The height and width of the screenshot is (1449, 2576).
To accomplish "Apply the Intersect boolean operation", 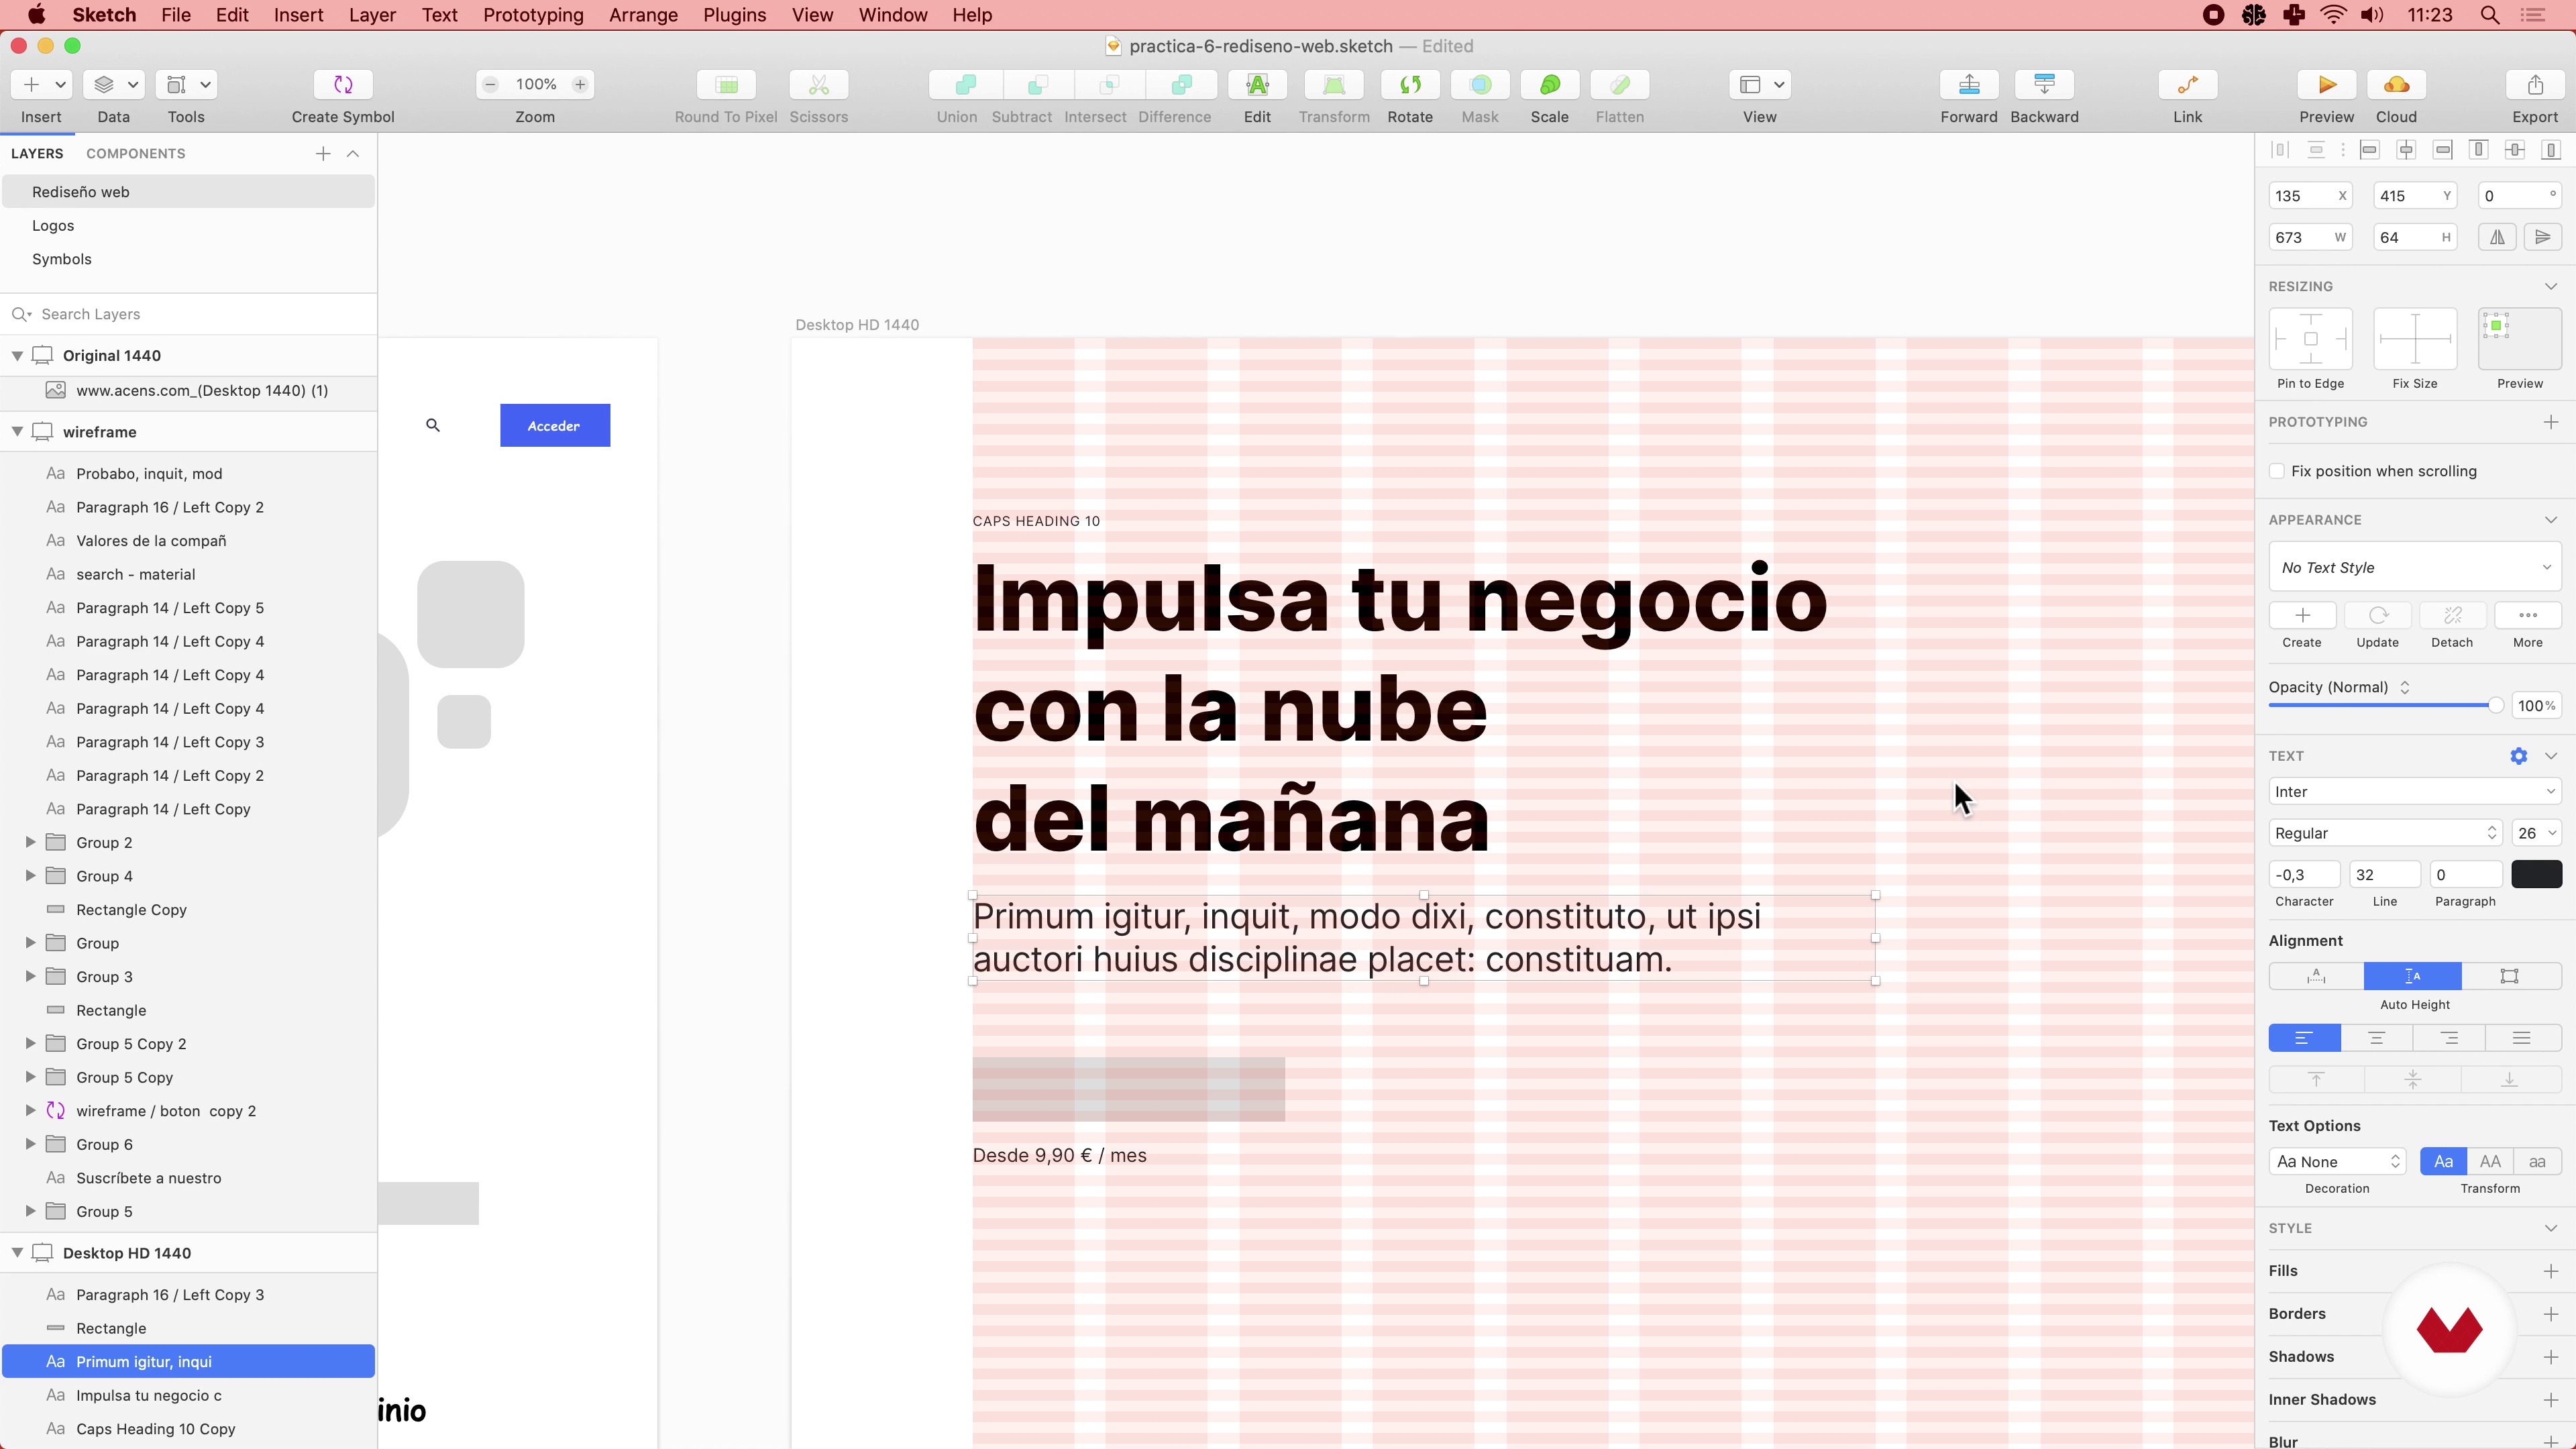I will (x=1109, y=85).
